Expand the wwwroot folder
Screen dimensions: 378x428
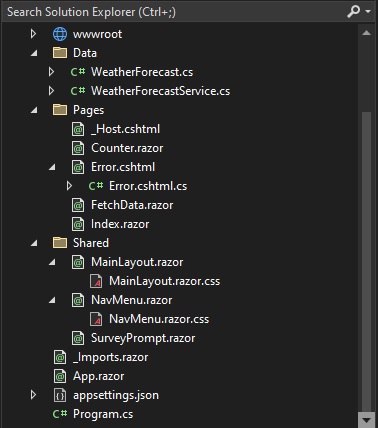point(33,34)
